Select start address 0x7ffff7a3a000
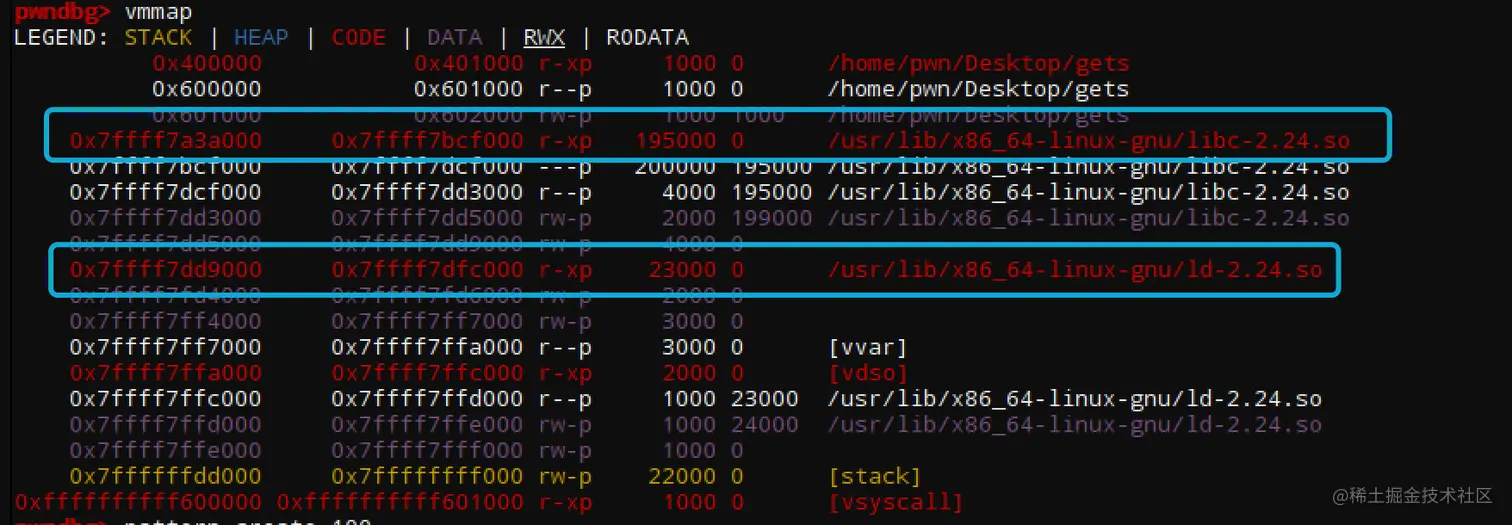This screenshot has height=525, width=1512. pyautogui.click(x=166, y=141)
